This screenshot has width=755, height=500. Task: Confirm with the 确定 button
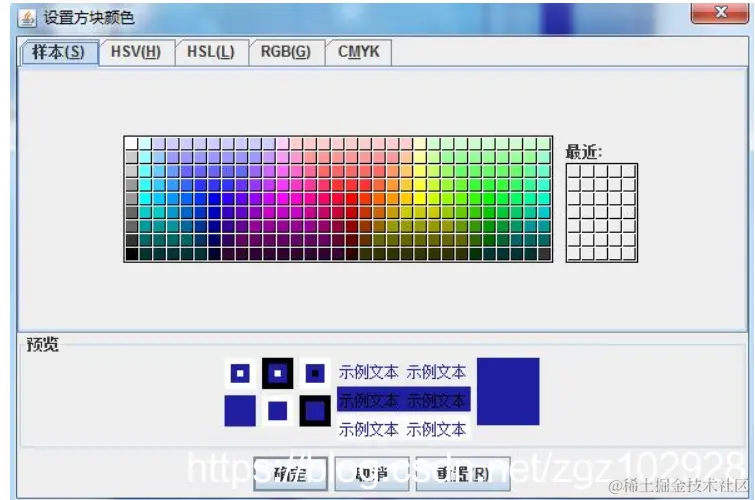pyautogui.click(x=290, y=474)
